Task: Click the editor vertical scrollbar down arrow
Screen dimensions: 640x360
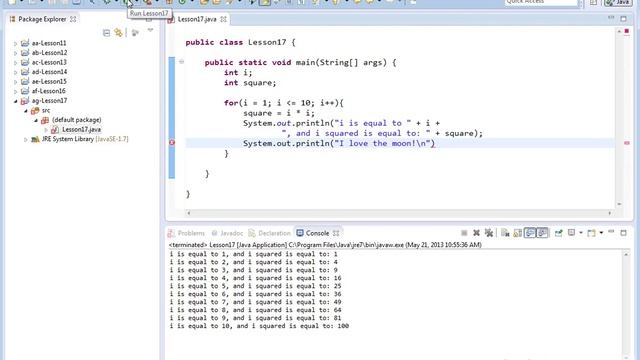Action: pos(619,204)
